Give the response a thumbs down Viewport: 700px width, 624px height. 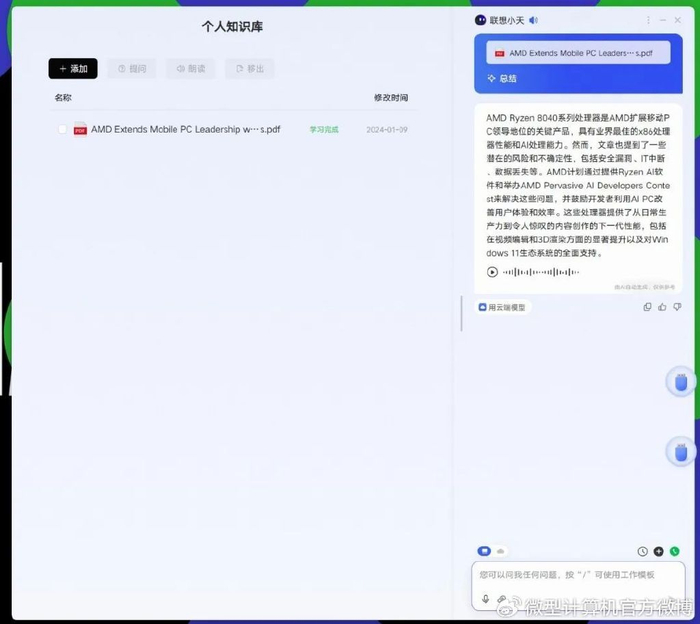click(x=677, y=307)
